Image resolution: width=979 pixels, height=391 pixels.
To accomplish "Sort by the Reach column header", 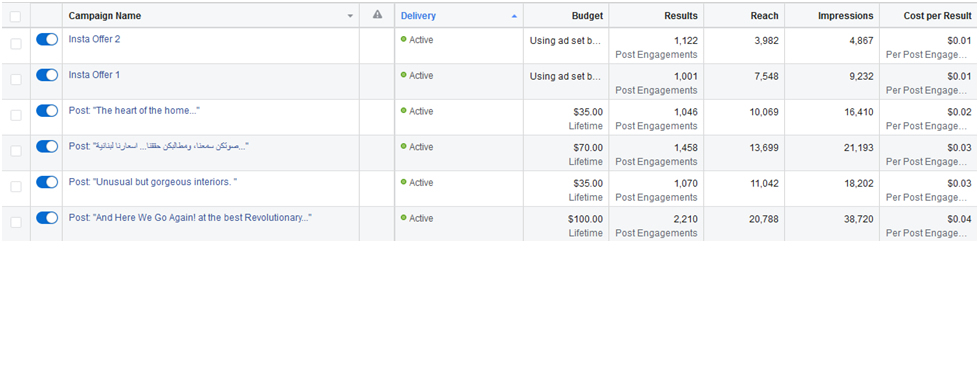I will point(764,16).
